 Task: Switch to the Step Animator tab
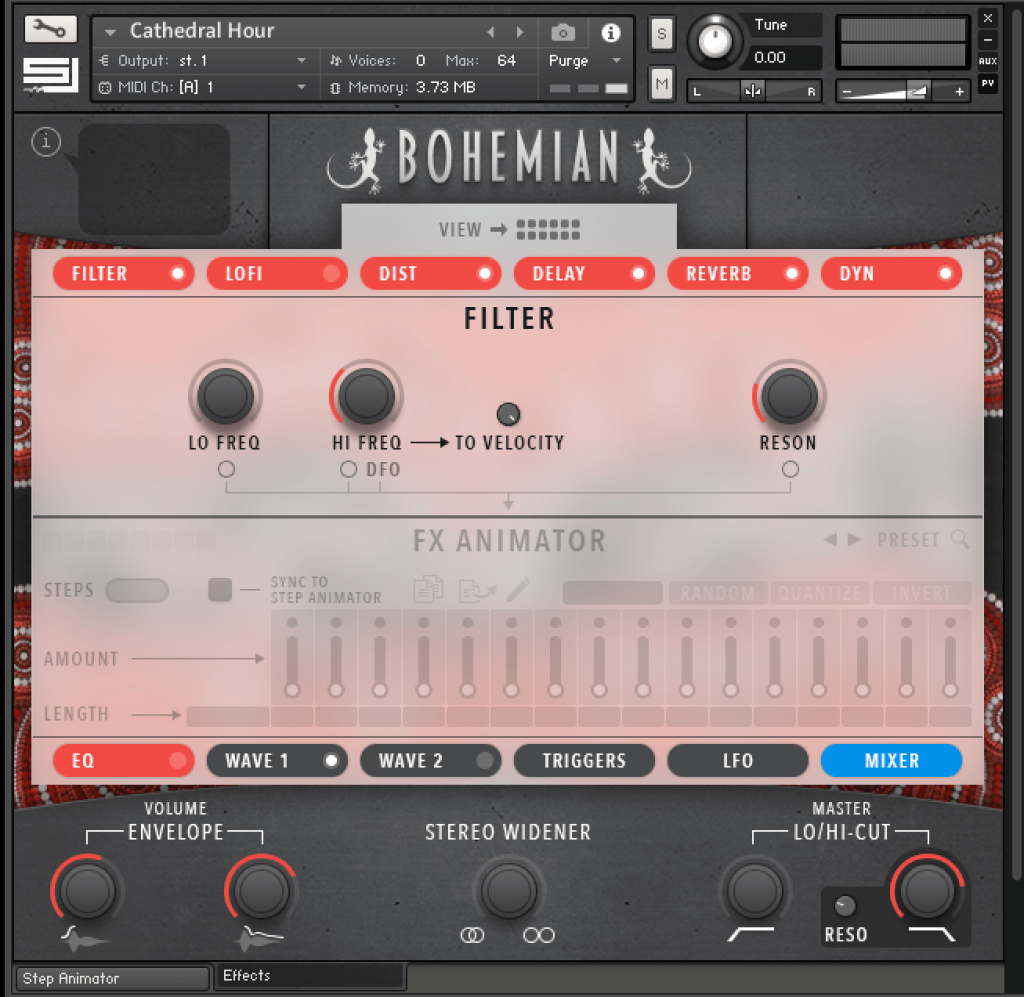pos(113,978)
